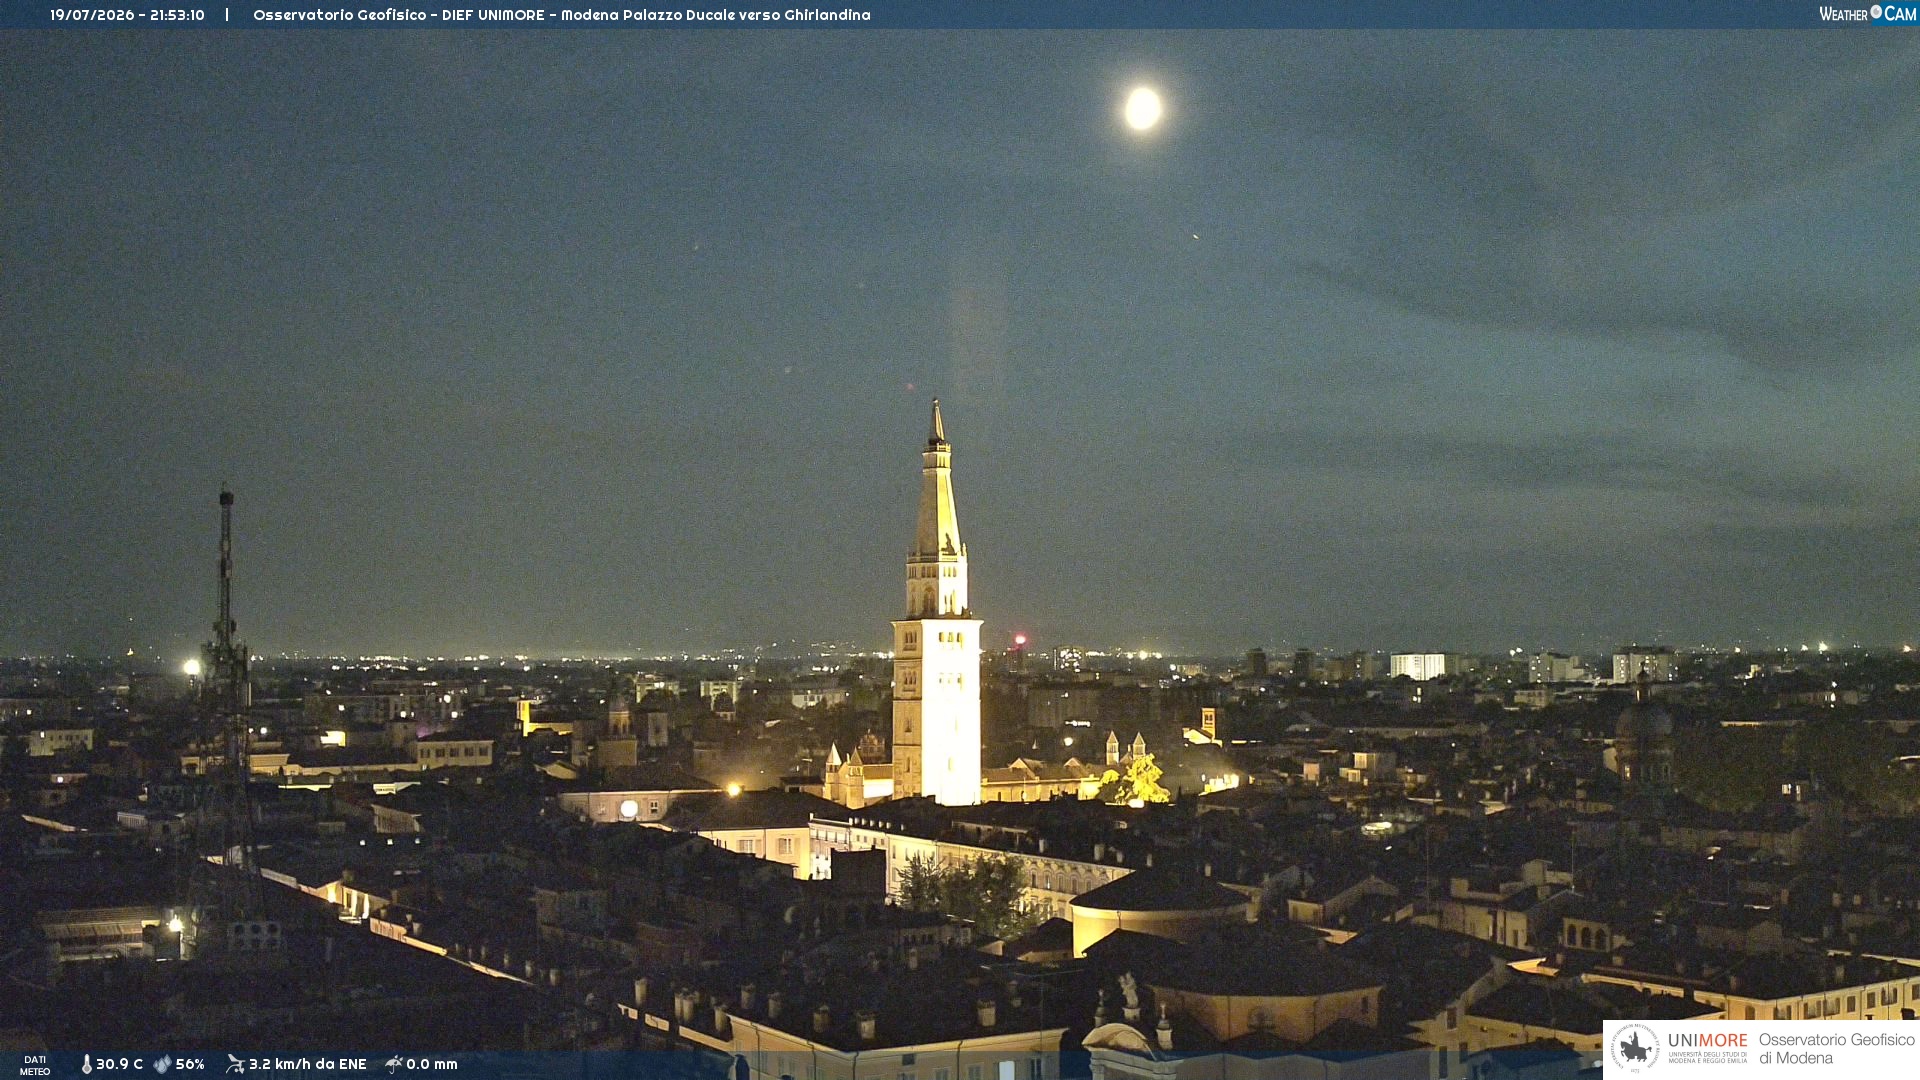The height and width of the screenshot is (1080, 1920).
Task: Select the 3.2 km/h da ENE wind reading
Action: 308,1064
